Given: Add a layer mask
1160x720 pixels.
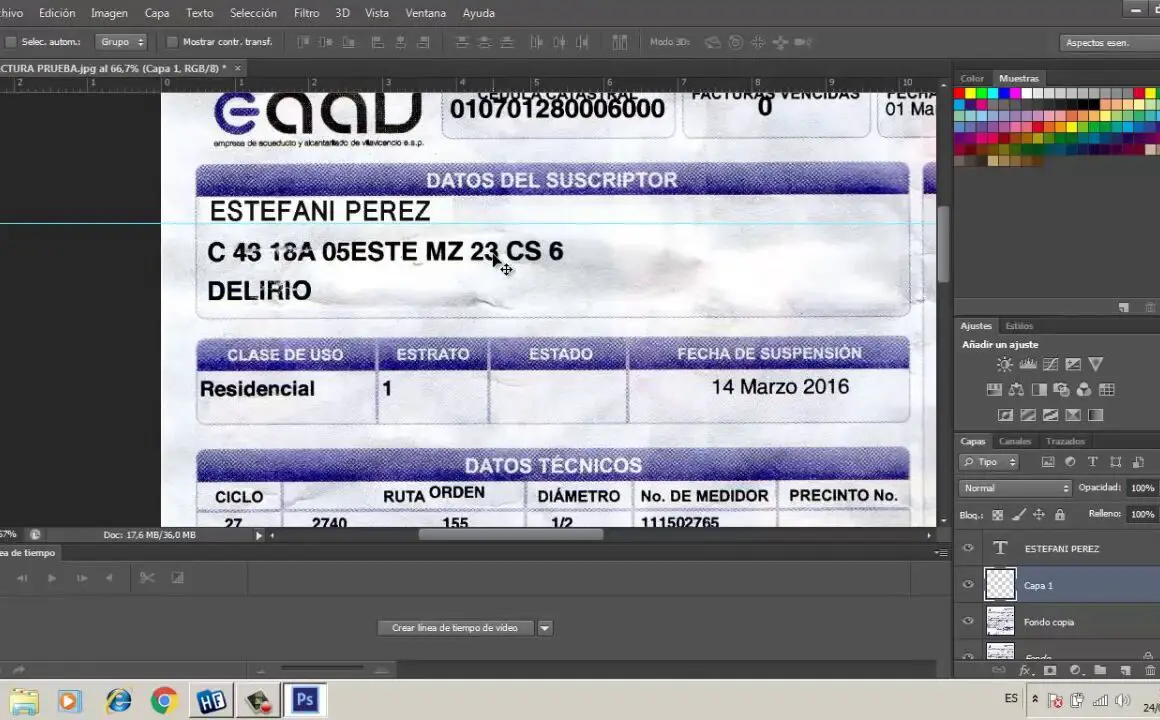Looking at the screenshot, I should 1050,670.
